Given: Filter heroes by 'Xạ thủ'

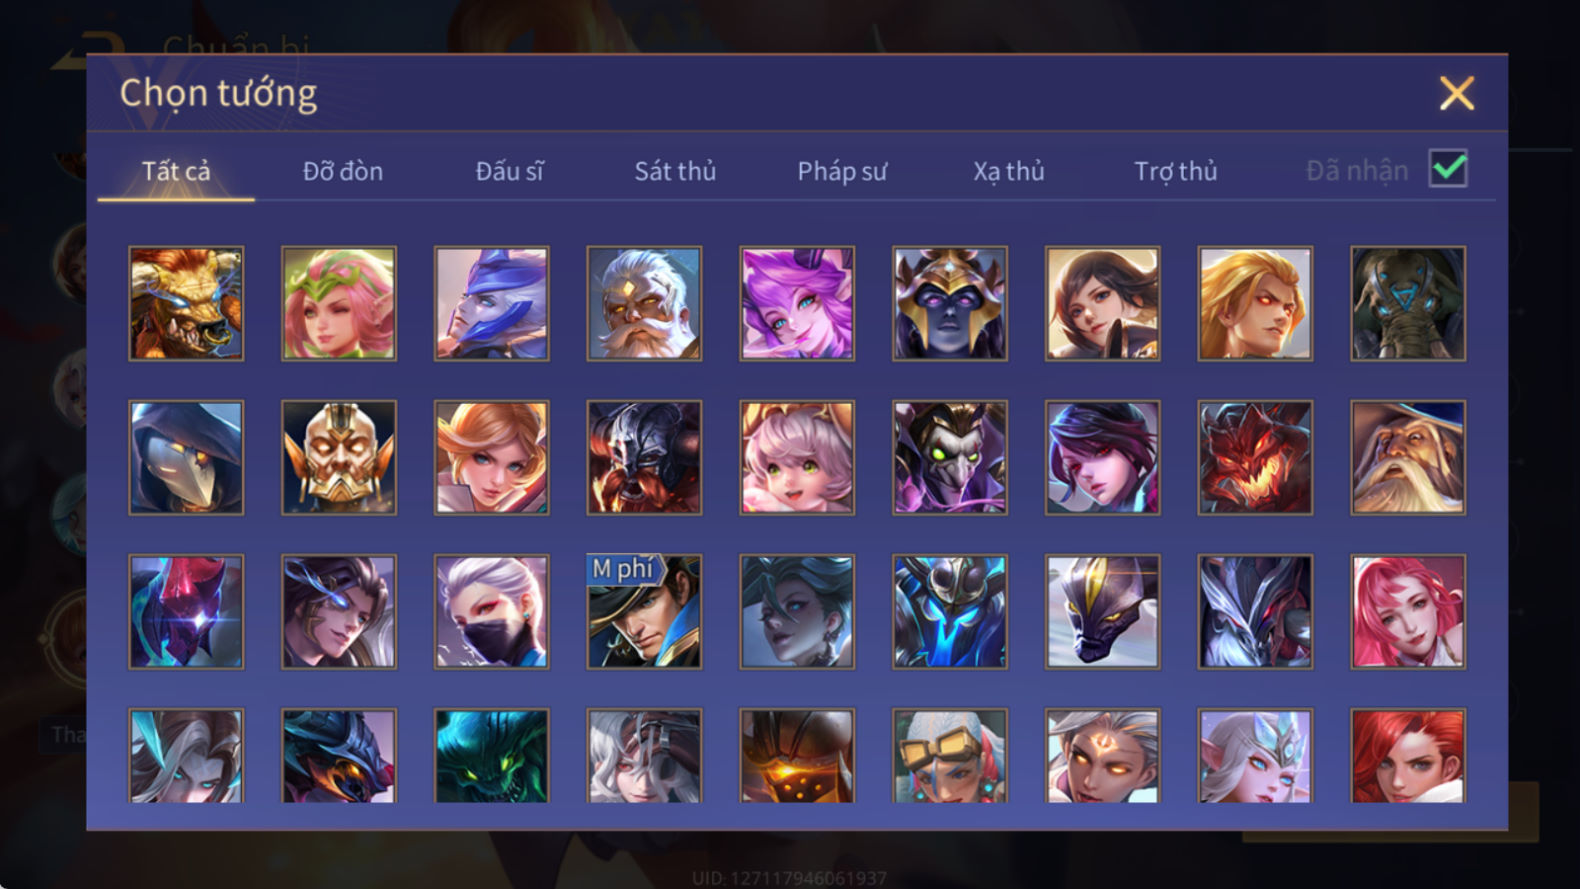Looking at the screenshot, I should 1009,171.
